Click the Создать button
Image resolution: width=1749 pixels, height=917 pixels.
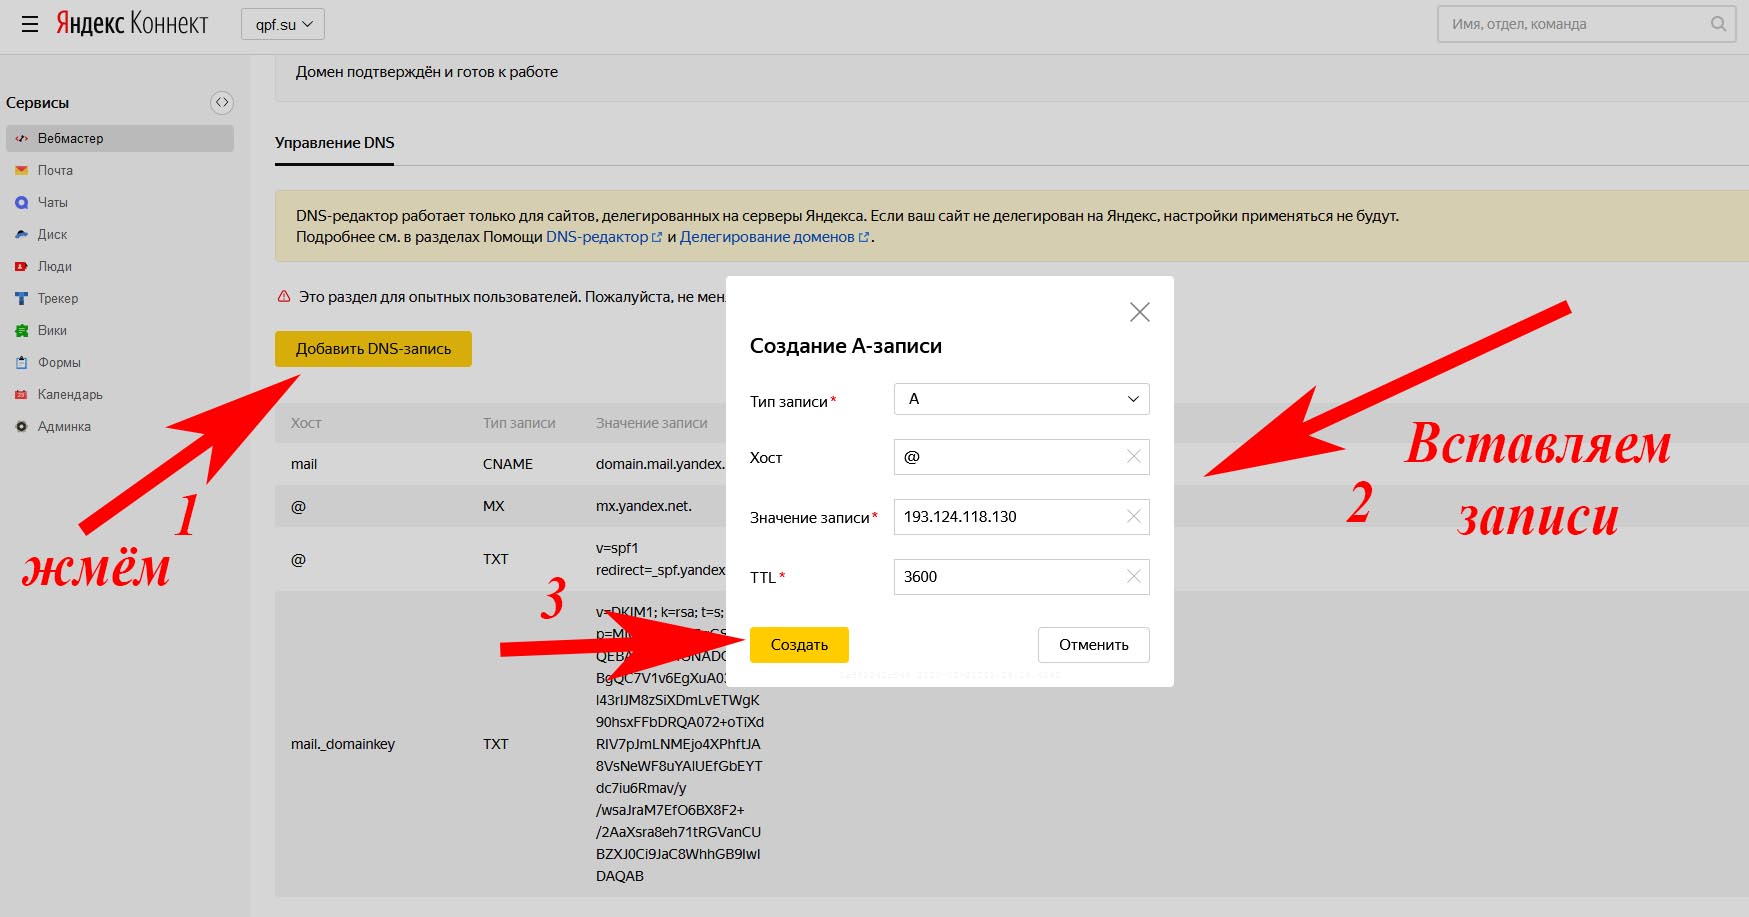pyautogui.click(x=799, y=645)
